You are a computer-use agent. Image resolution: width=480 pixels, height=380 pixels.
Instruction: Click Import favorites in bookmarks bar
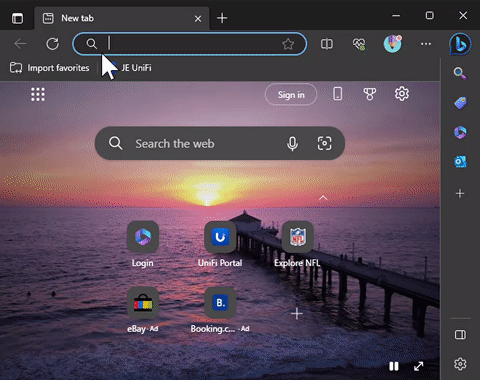pos(49,68)
